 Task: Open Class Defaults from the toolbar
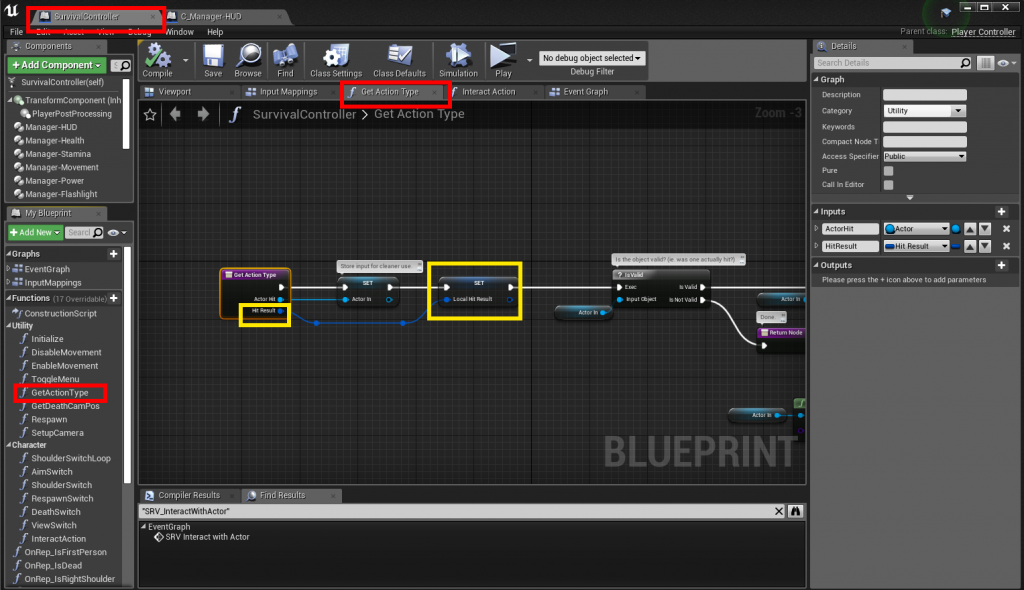click(x=399, y=59)
